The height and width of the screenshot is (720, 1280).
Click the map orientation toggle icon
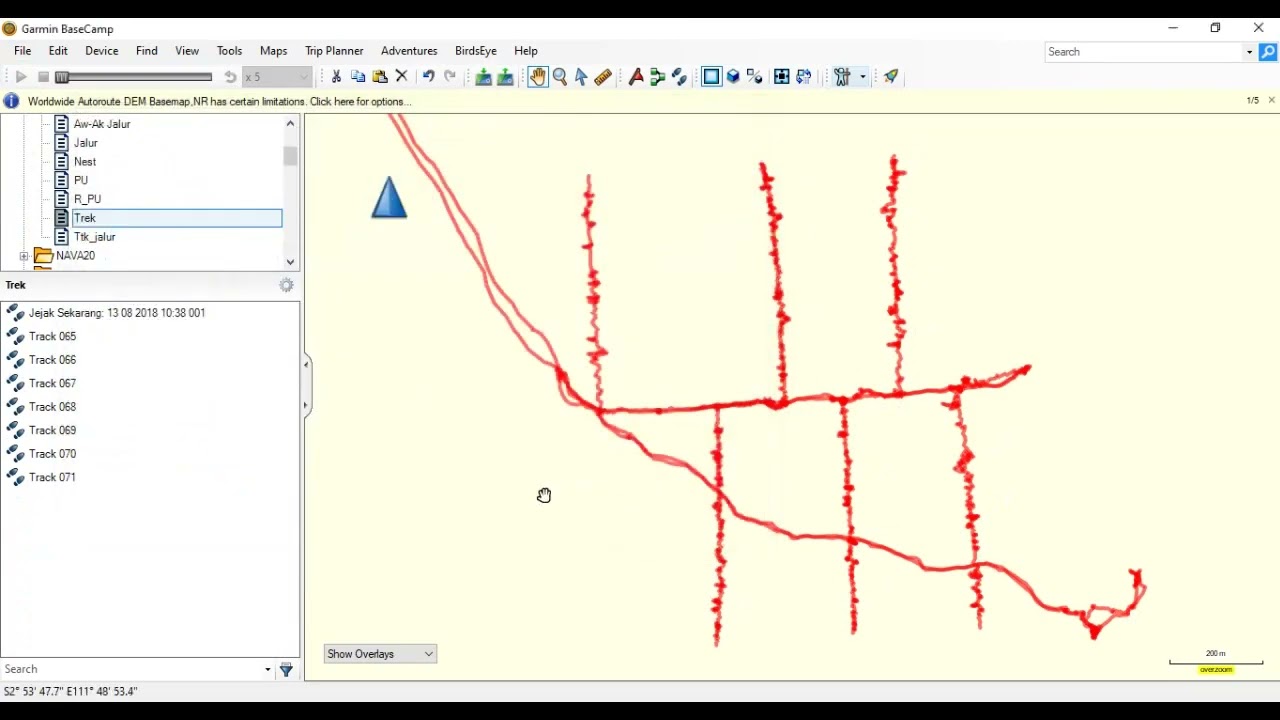point(804,77)
